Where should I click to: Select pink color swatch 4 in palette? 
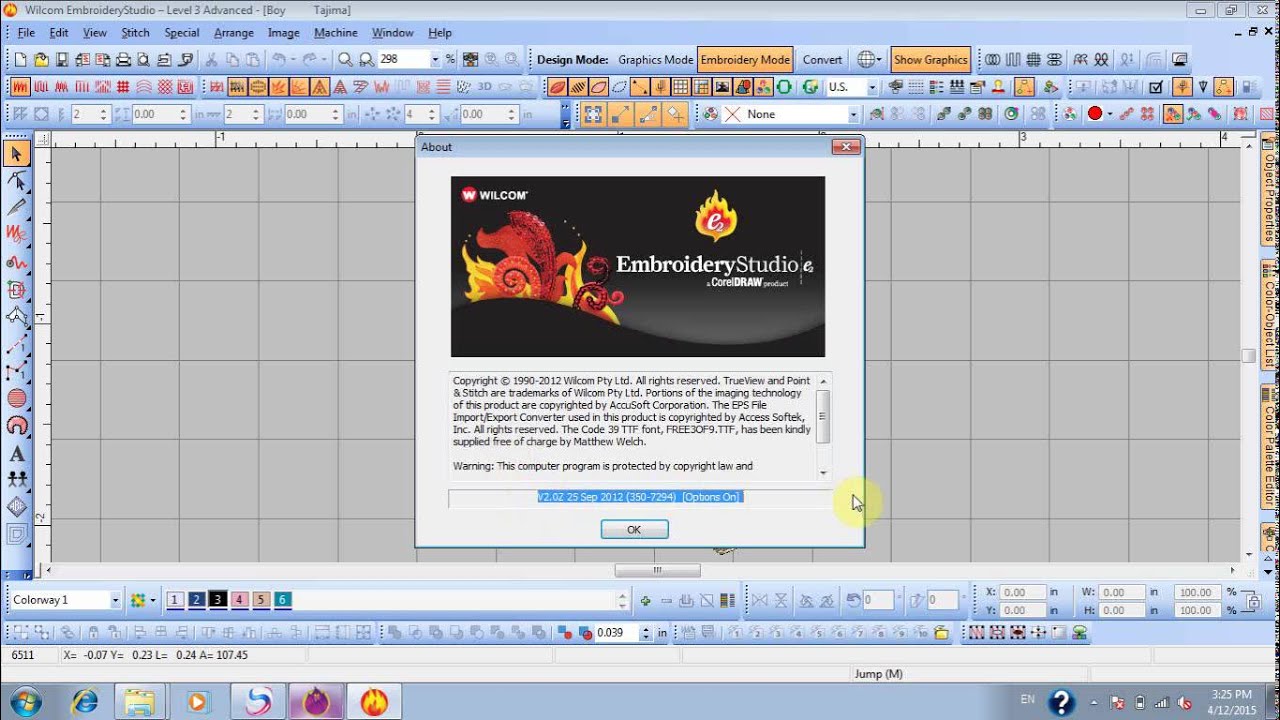pos(239,600)
